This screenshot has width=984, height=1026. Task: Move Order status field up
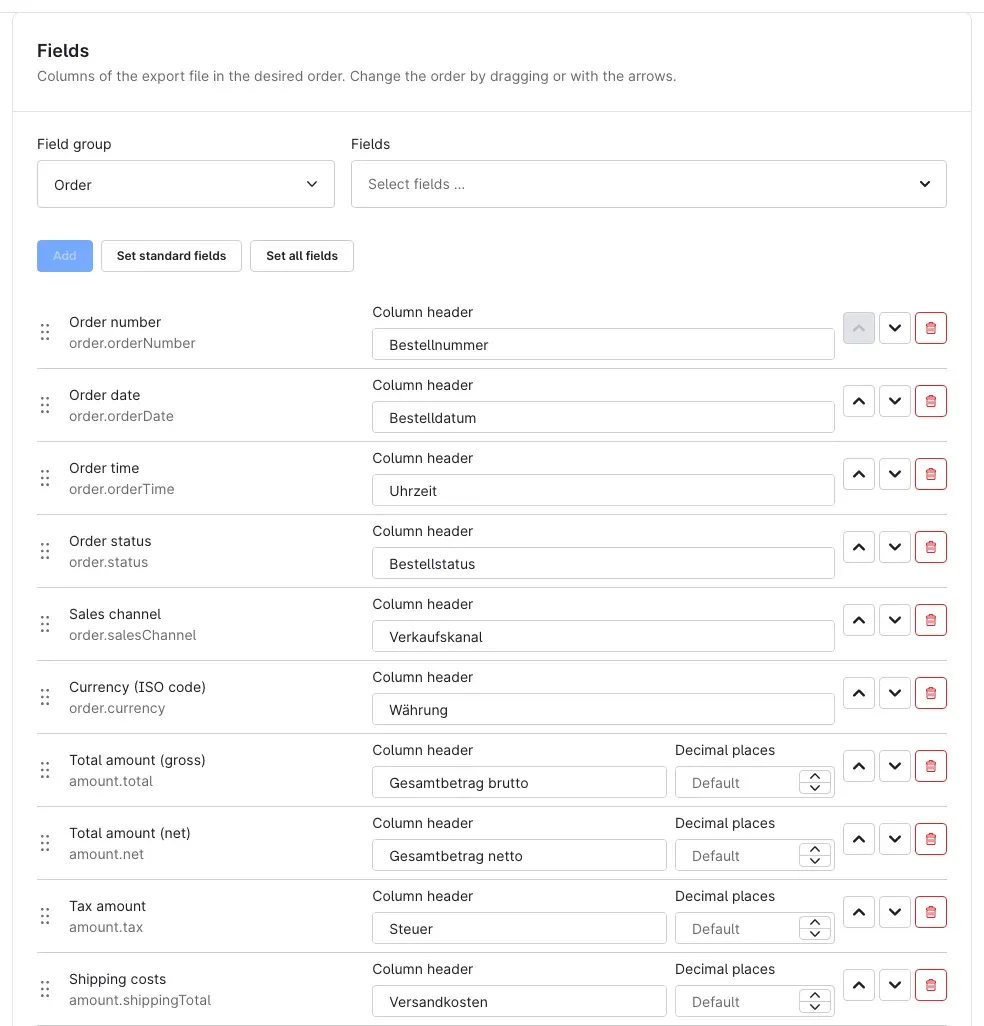click(859, 547)
